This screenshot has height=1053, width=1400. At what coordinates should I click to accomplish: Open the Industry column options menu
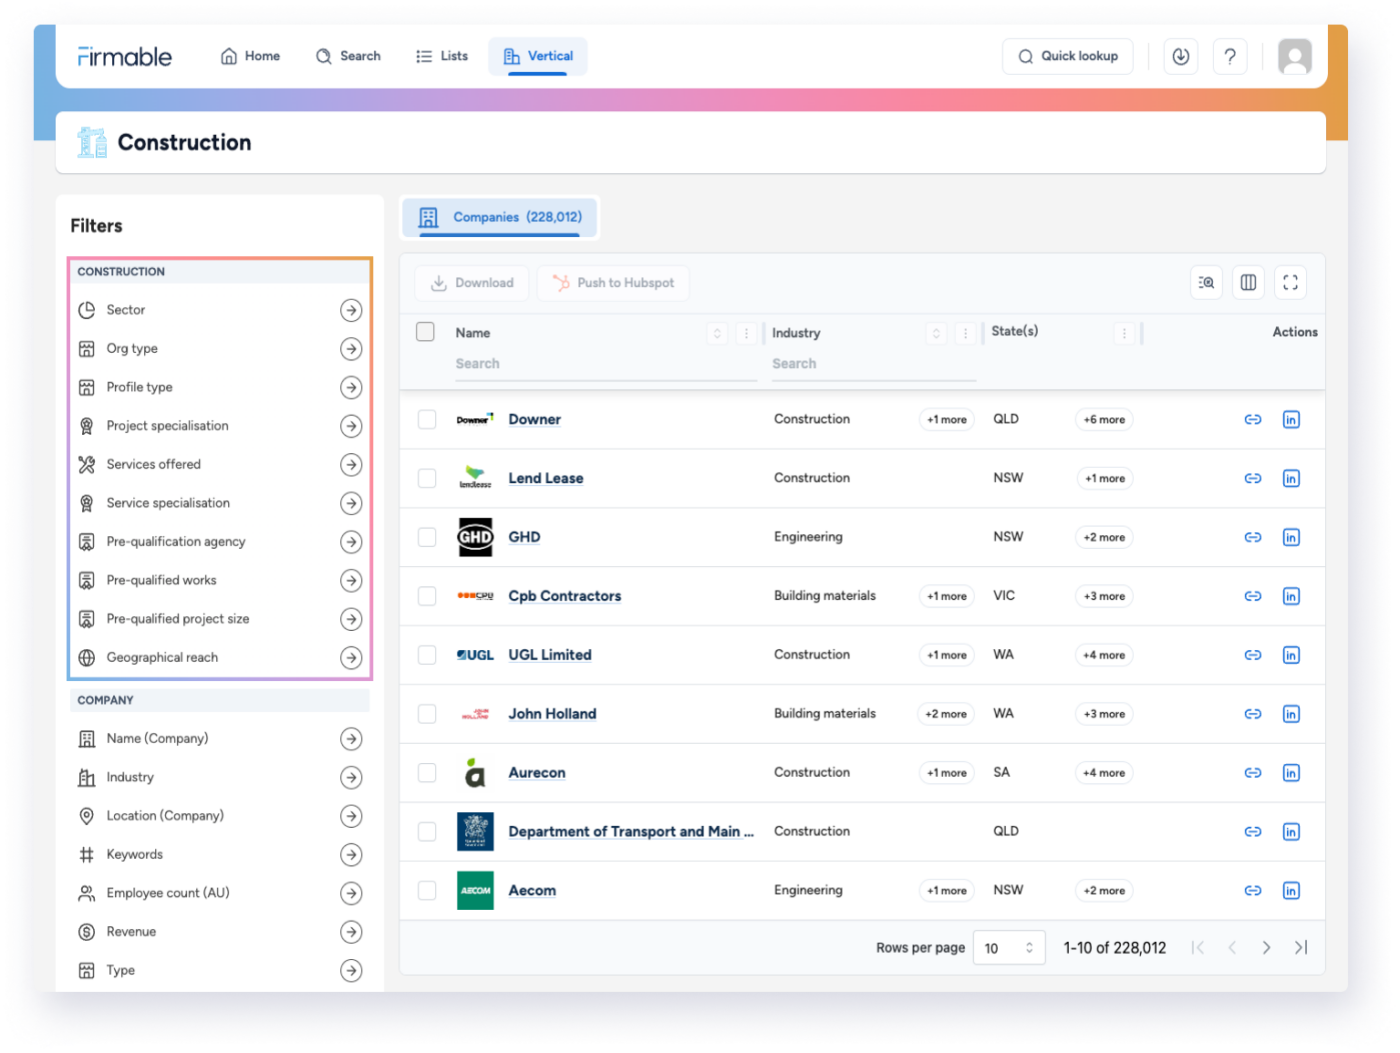964,333
